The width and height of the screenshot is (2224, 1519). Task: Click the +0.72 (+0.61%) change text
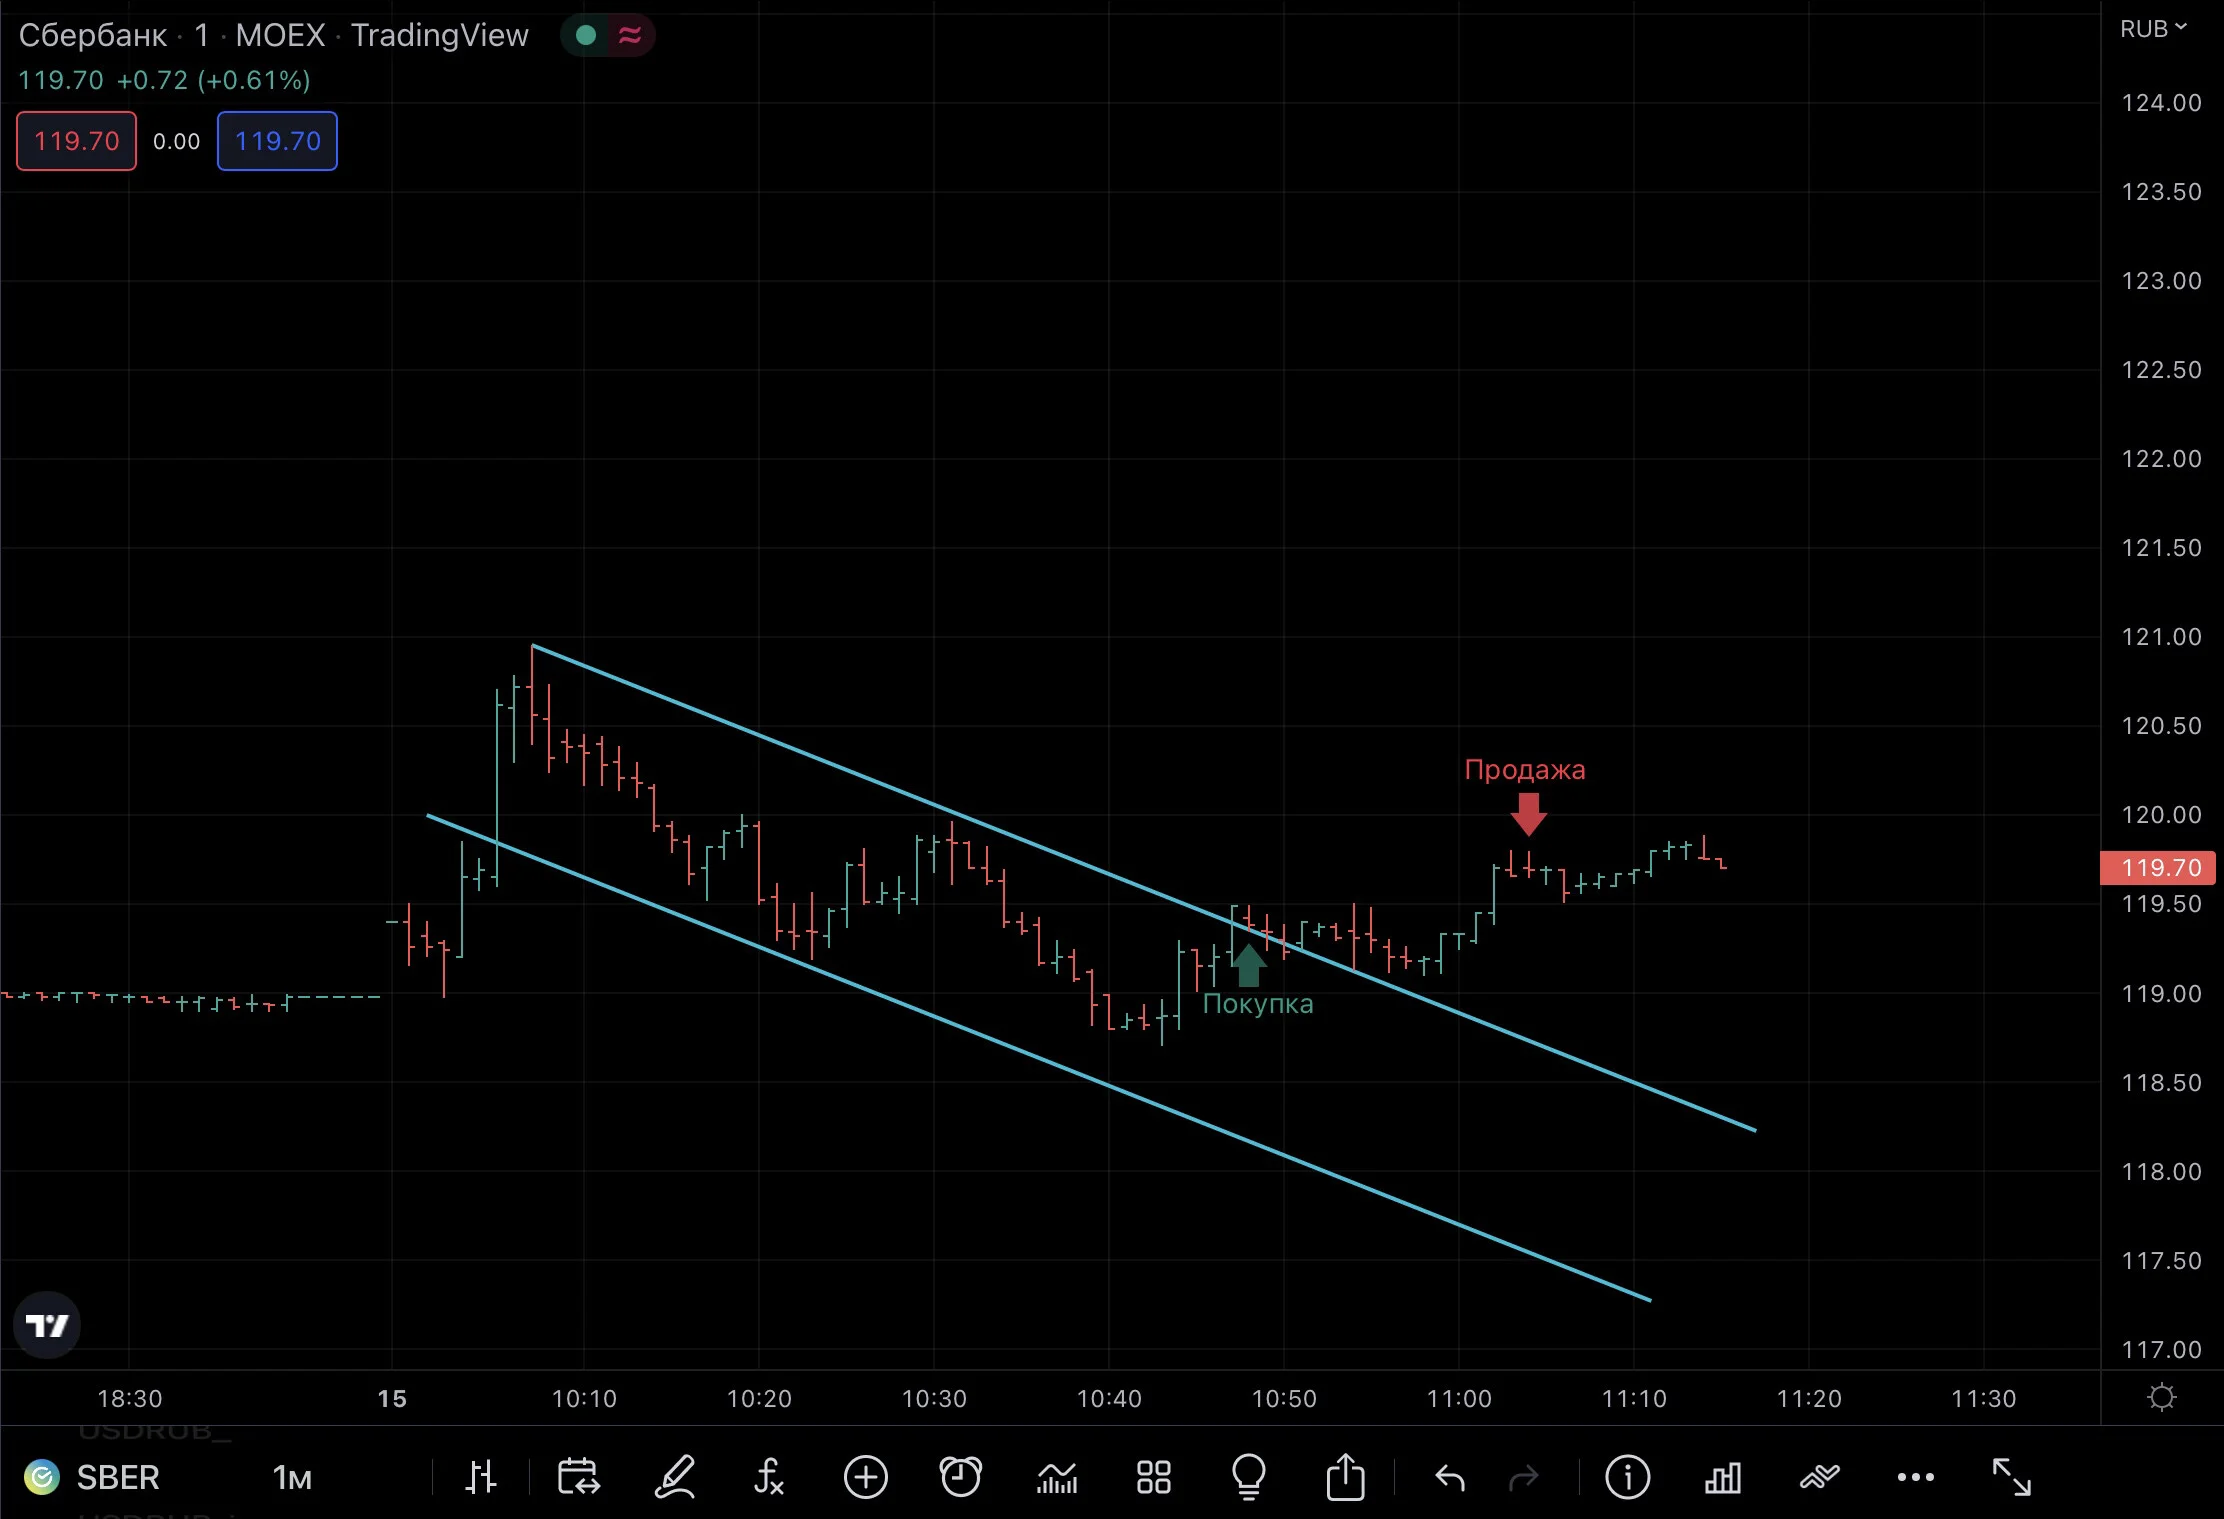coord(214,80)
